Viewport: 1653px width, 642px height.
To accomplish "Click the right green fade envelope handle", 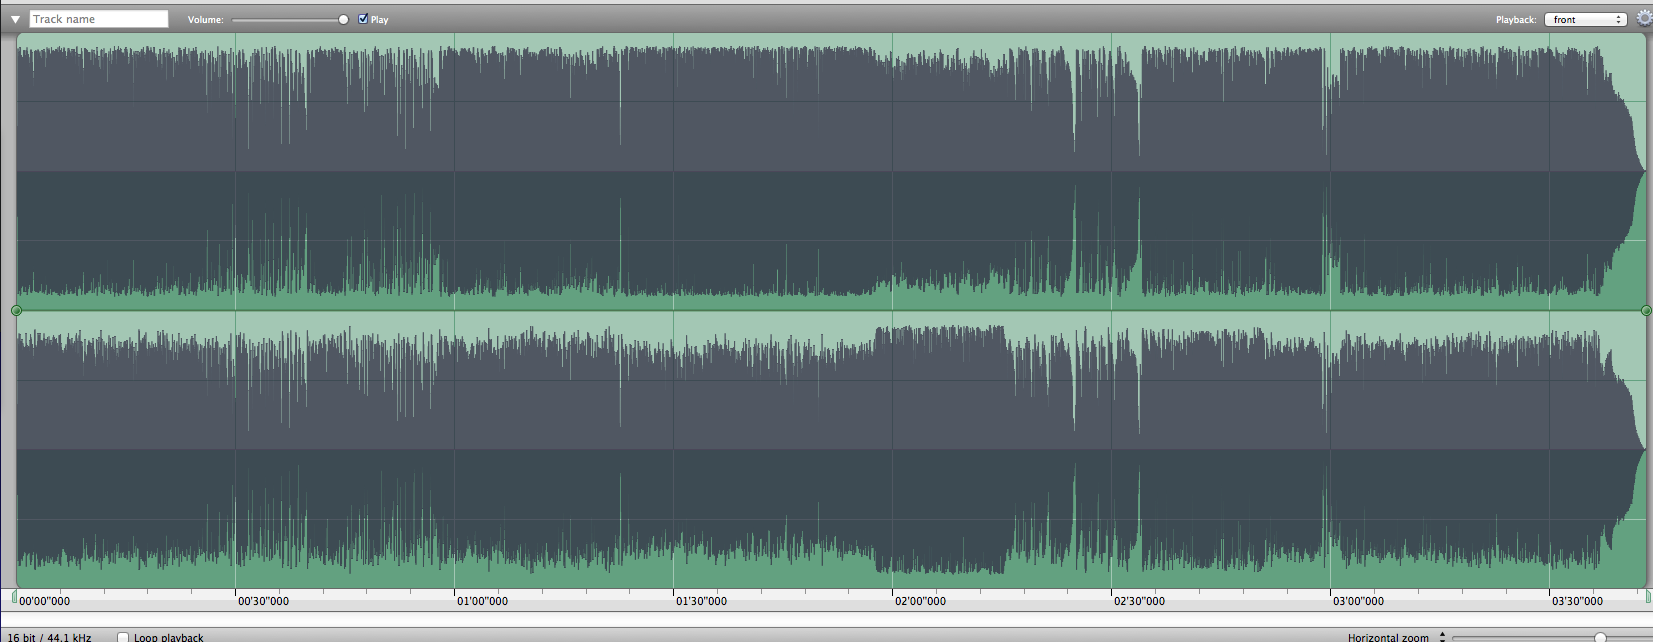I will [1646, 311].
